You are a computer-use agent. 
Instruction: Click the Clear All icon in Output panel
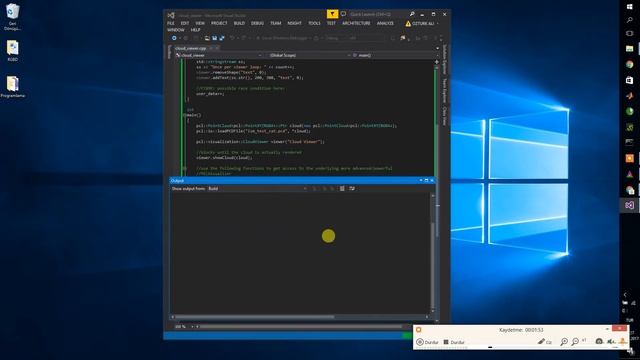342,189
